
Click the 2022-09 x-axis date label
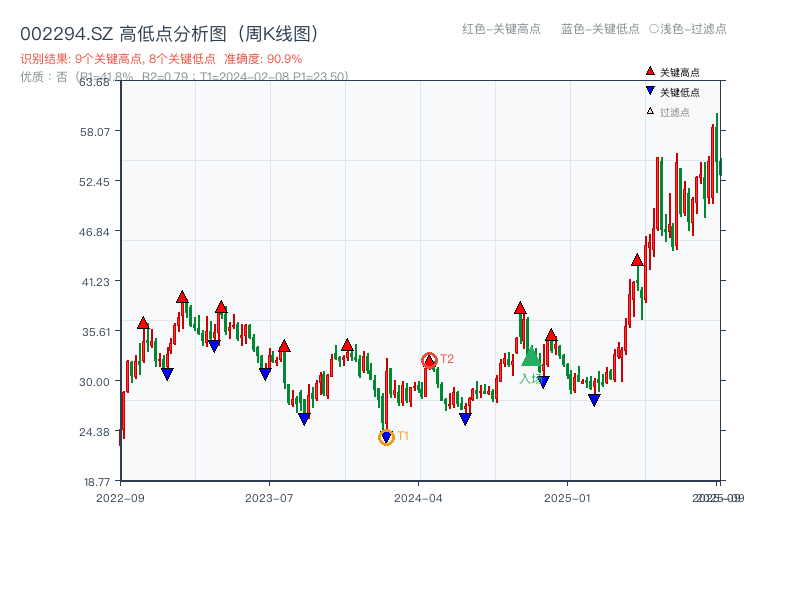coord(120,498)
